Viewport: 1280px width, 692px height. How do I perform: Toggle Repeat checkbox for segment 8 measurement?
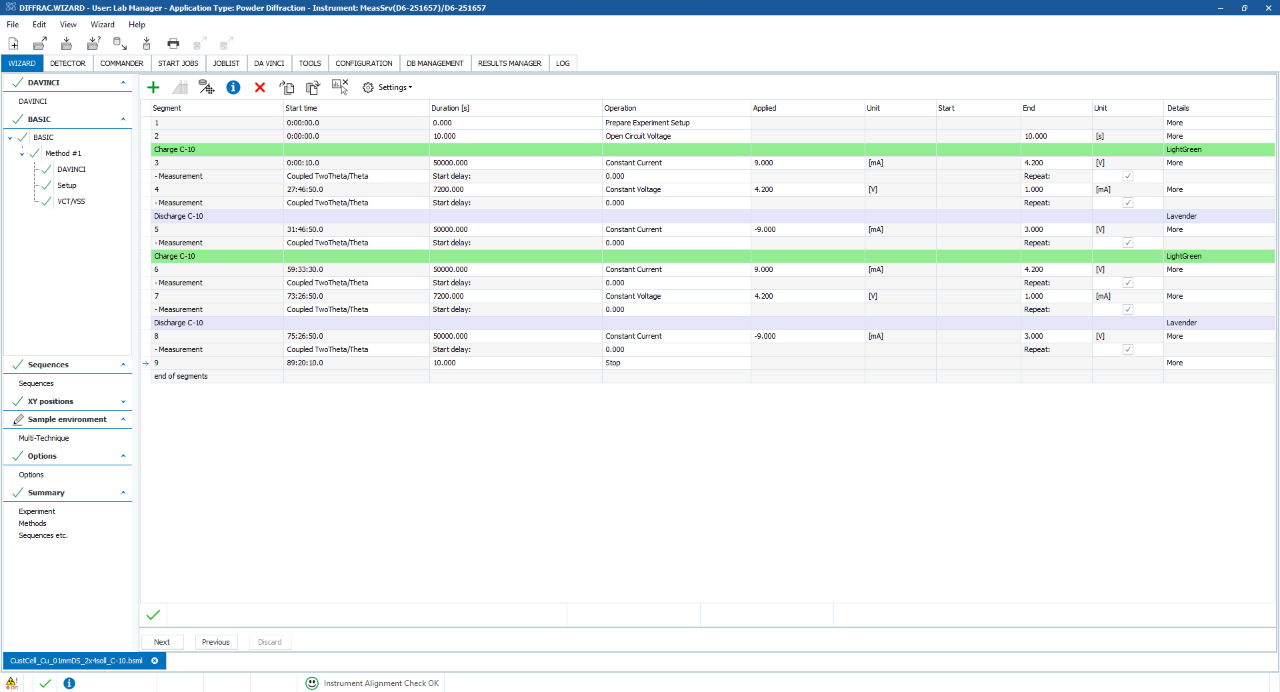[x=1128, y=350]
